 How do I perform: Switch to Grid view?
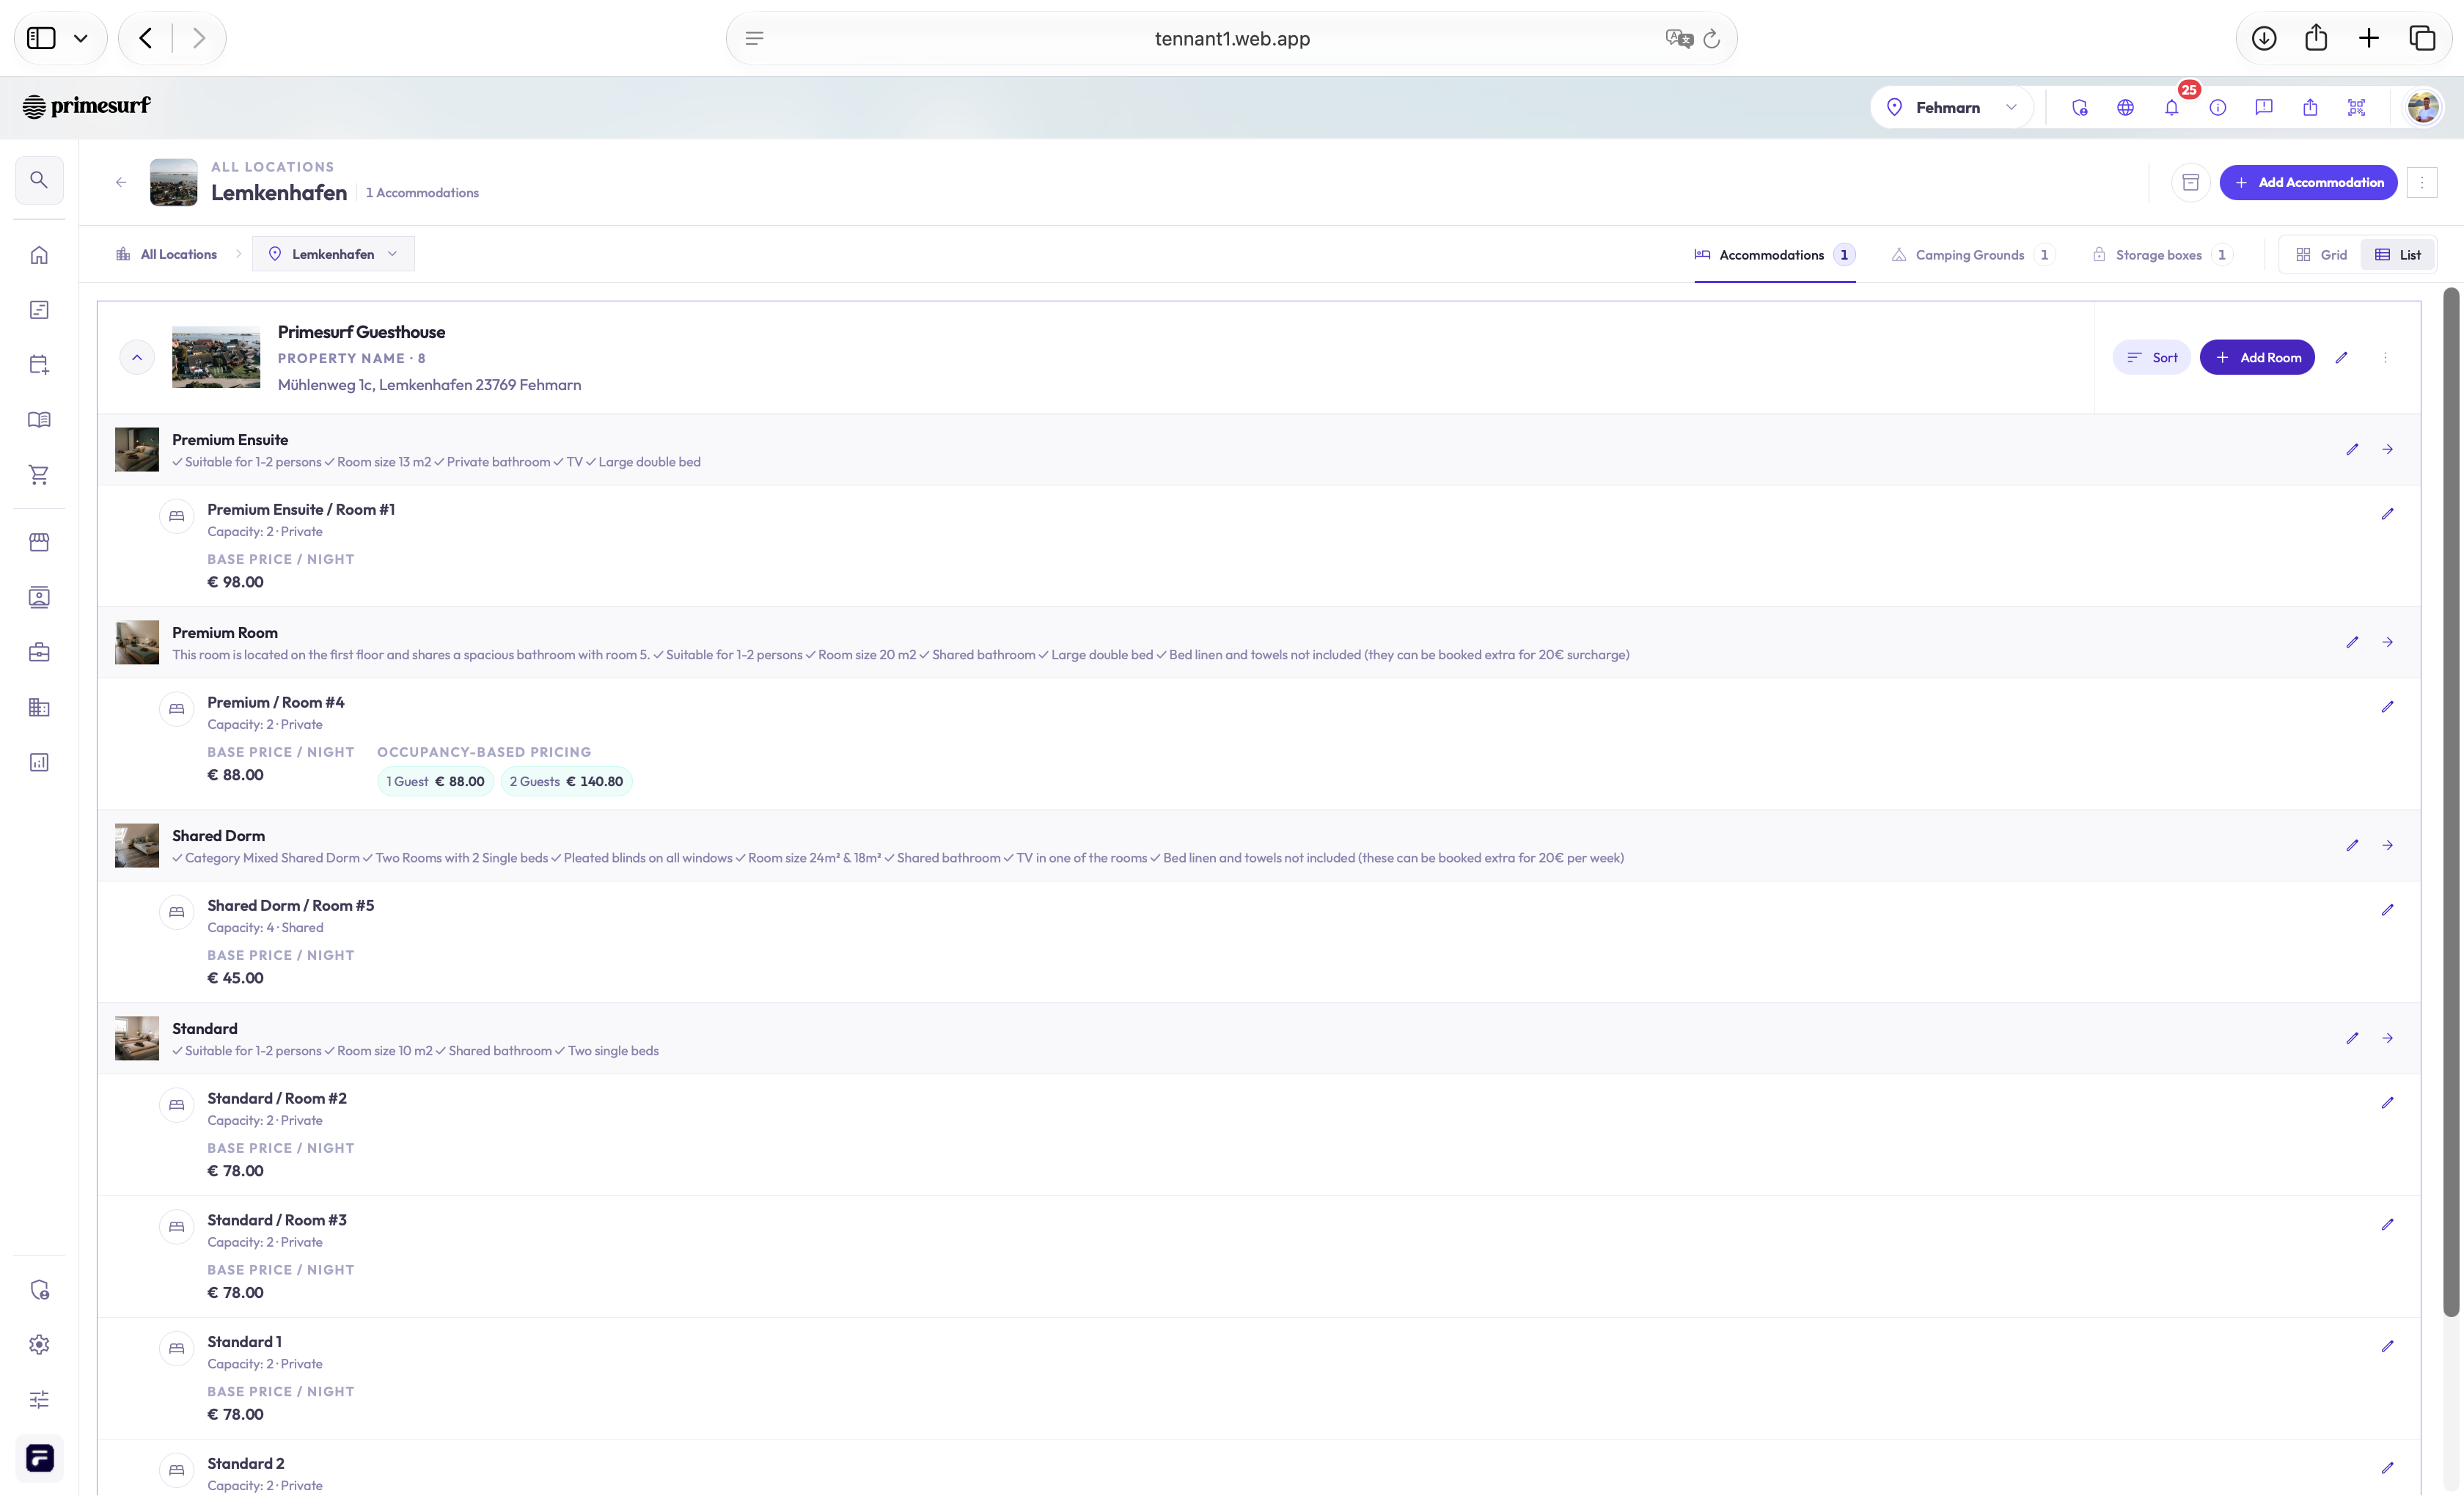[2321, 255]
